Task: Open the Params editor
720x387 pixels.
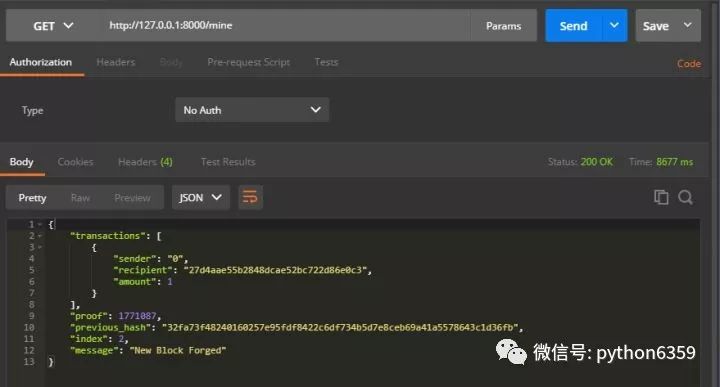Action: point(503,26)
